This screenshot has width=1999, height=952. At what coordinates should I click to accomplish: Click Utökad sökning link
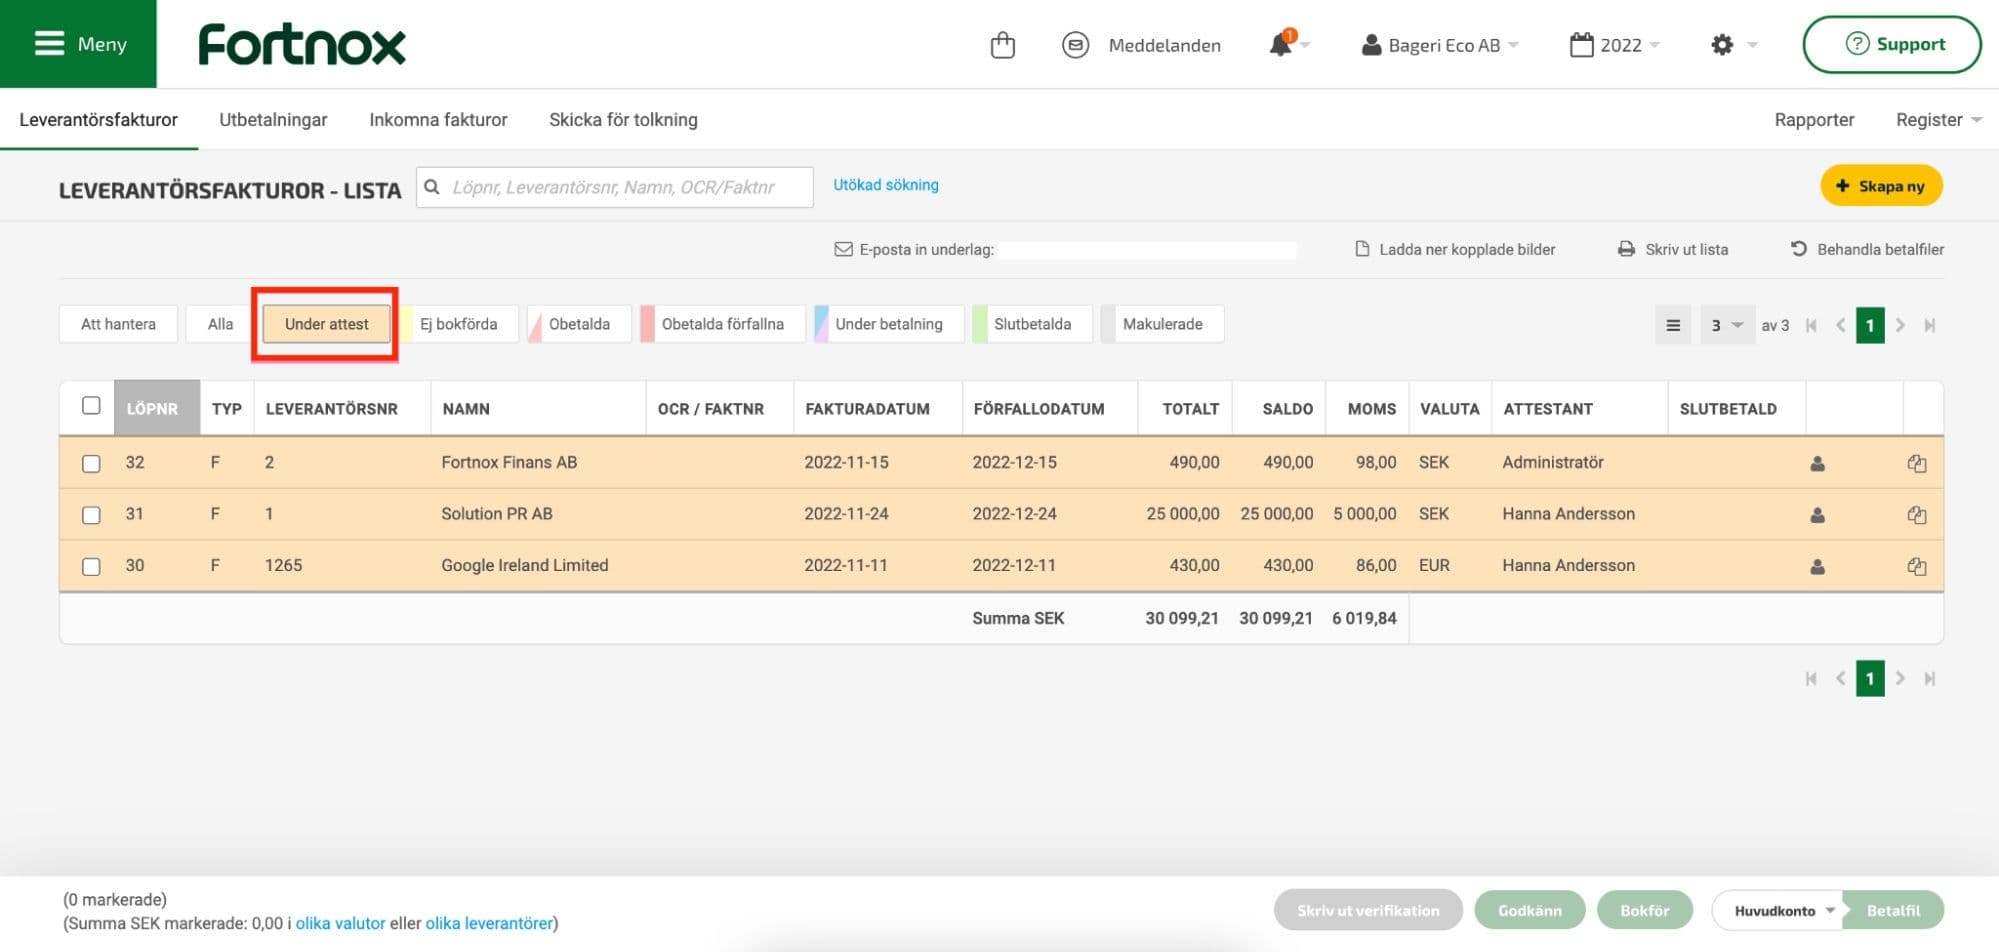[x=886, y=185]
